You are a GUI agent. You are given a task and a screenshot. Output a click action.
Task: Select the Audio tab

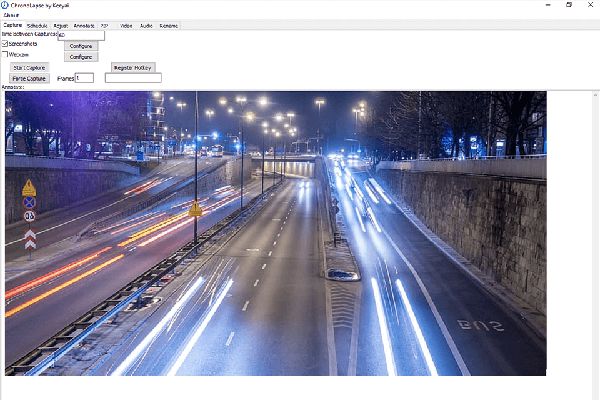[146, 26]
